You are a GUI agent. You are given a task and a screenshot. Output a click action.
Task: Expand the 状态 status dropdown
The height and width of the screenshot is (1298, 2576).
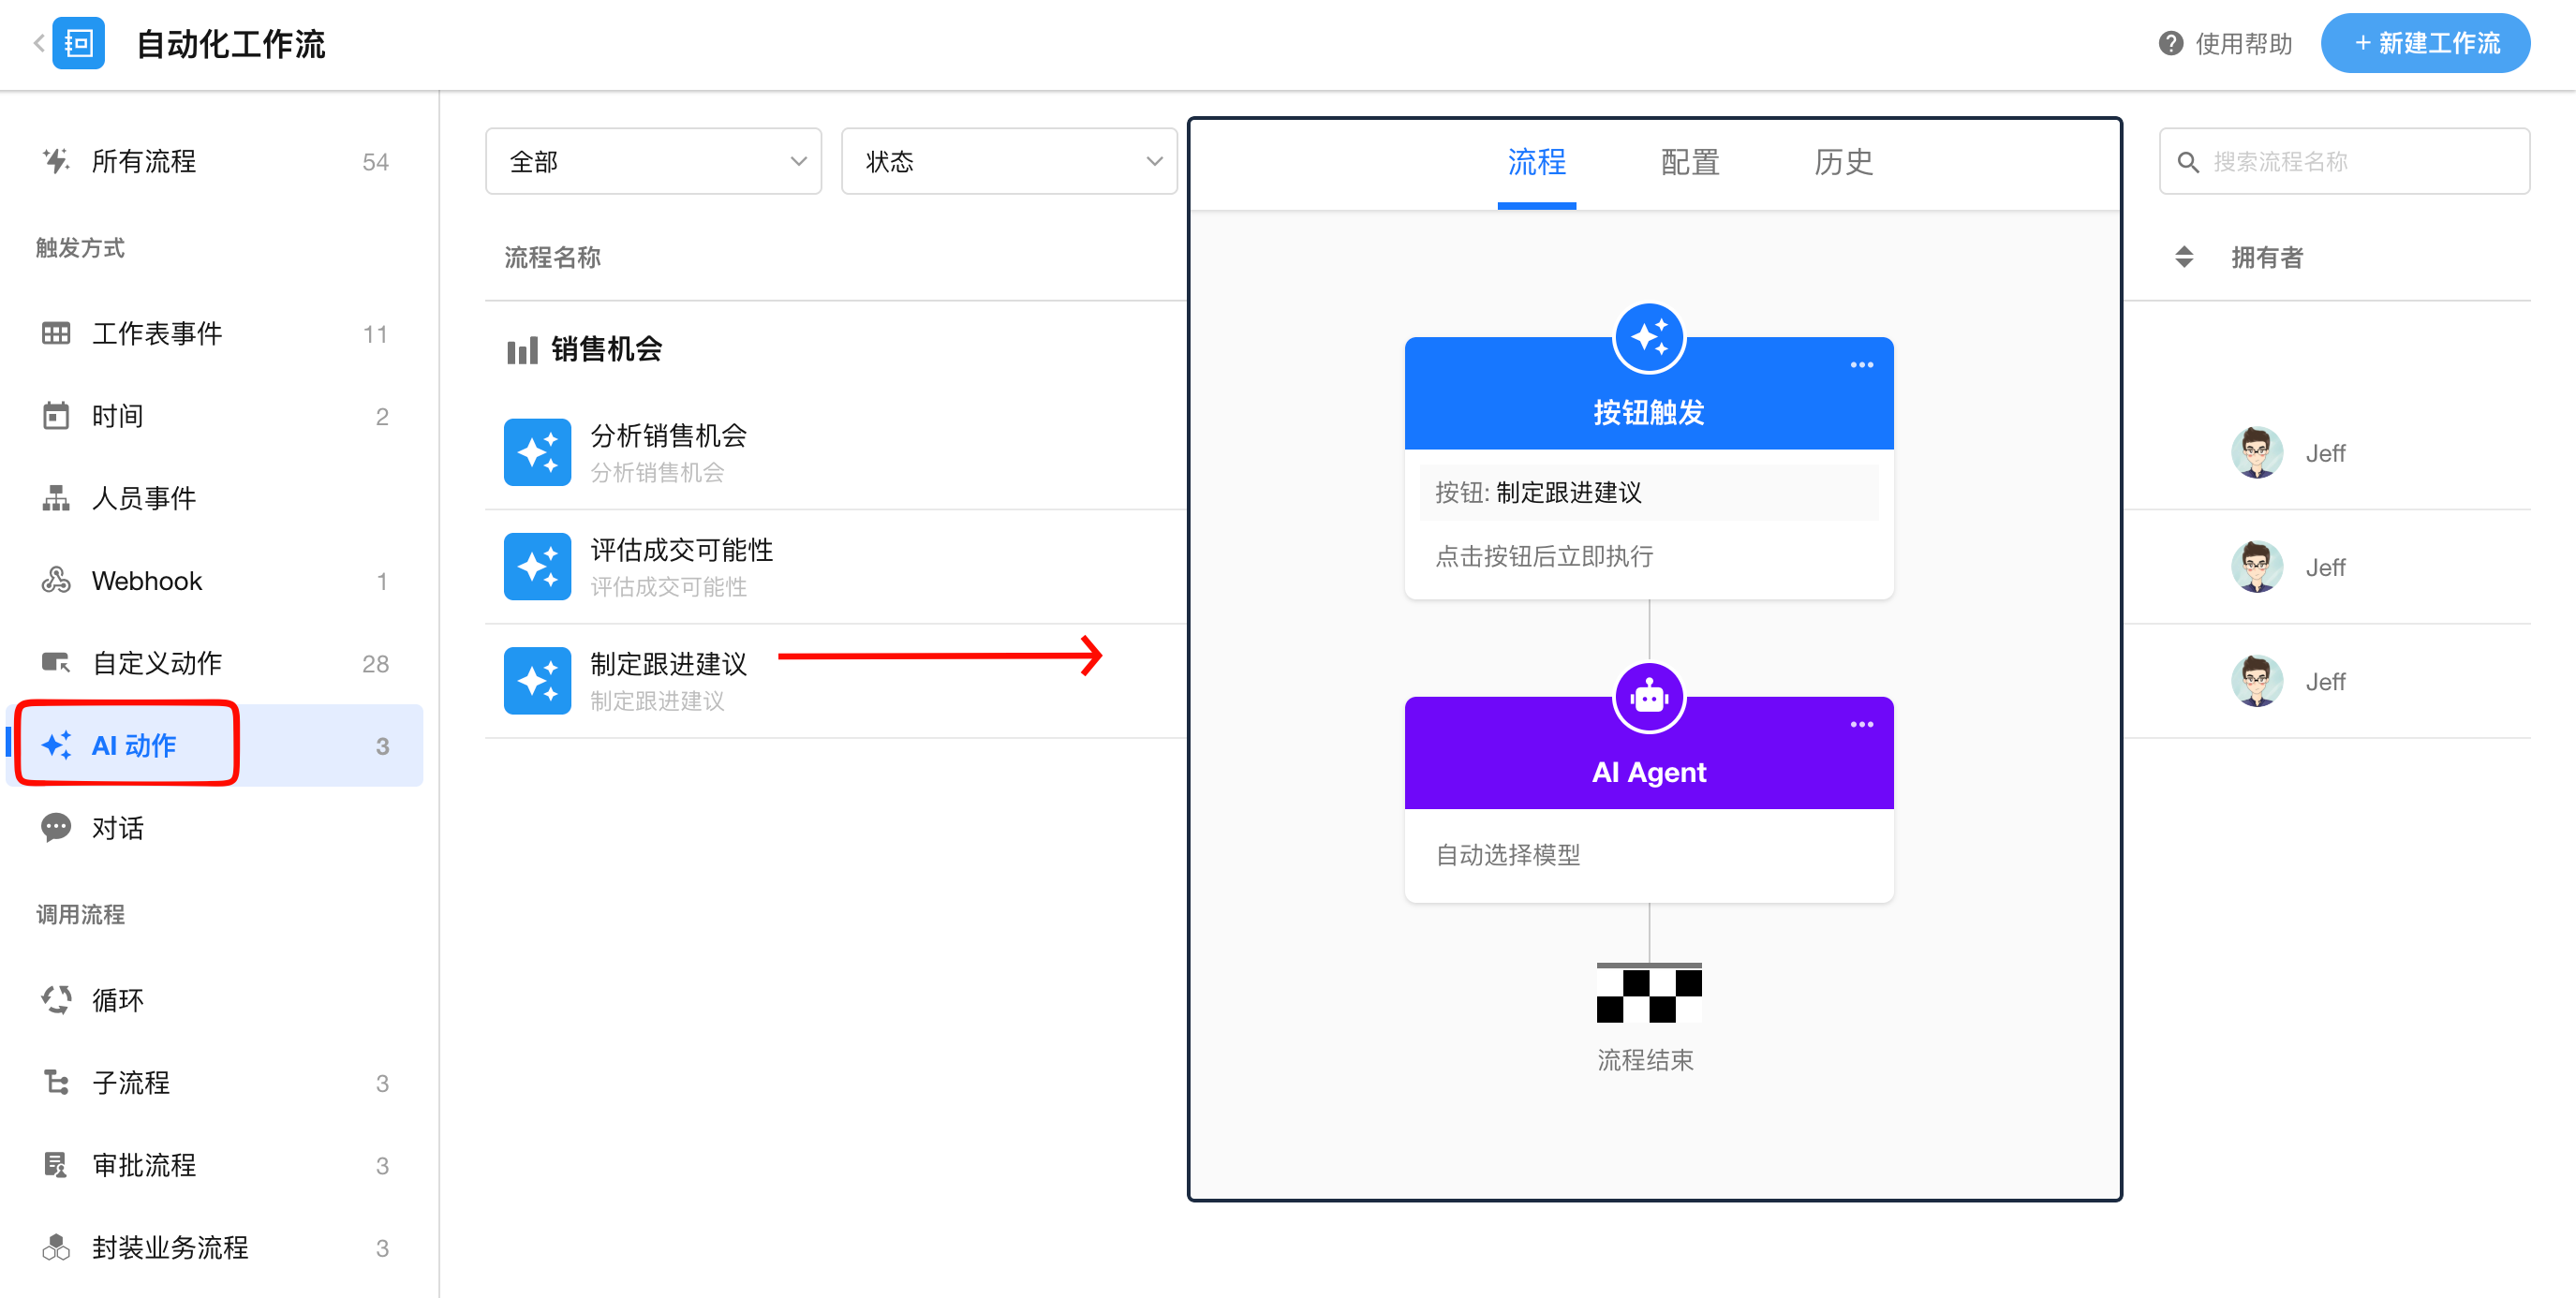(x=1009, y=161)
